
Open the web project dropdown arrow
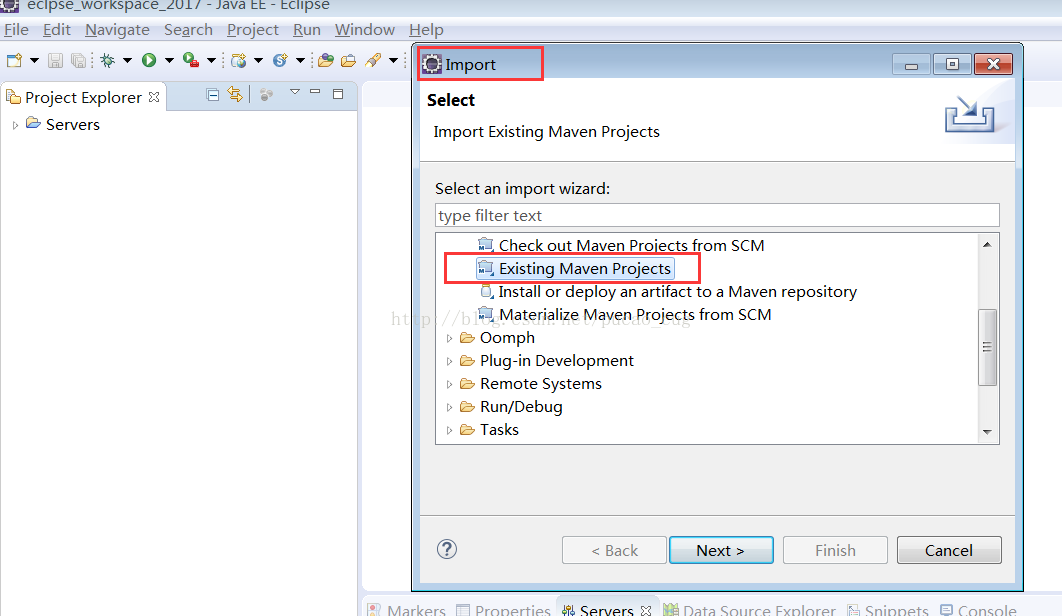click(x=258, y=61)
